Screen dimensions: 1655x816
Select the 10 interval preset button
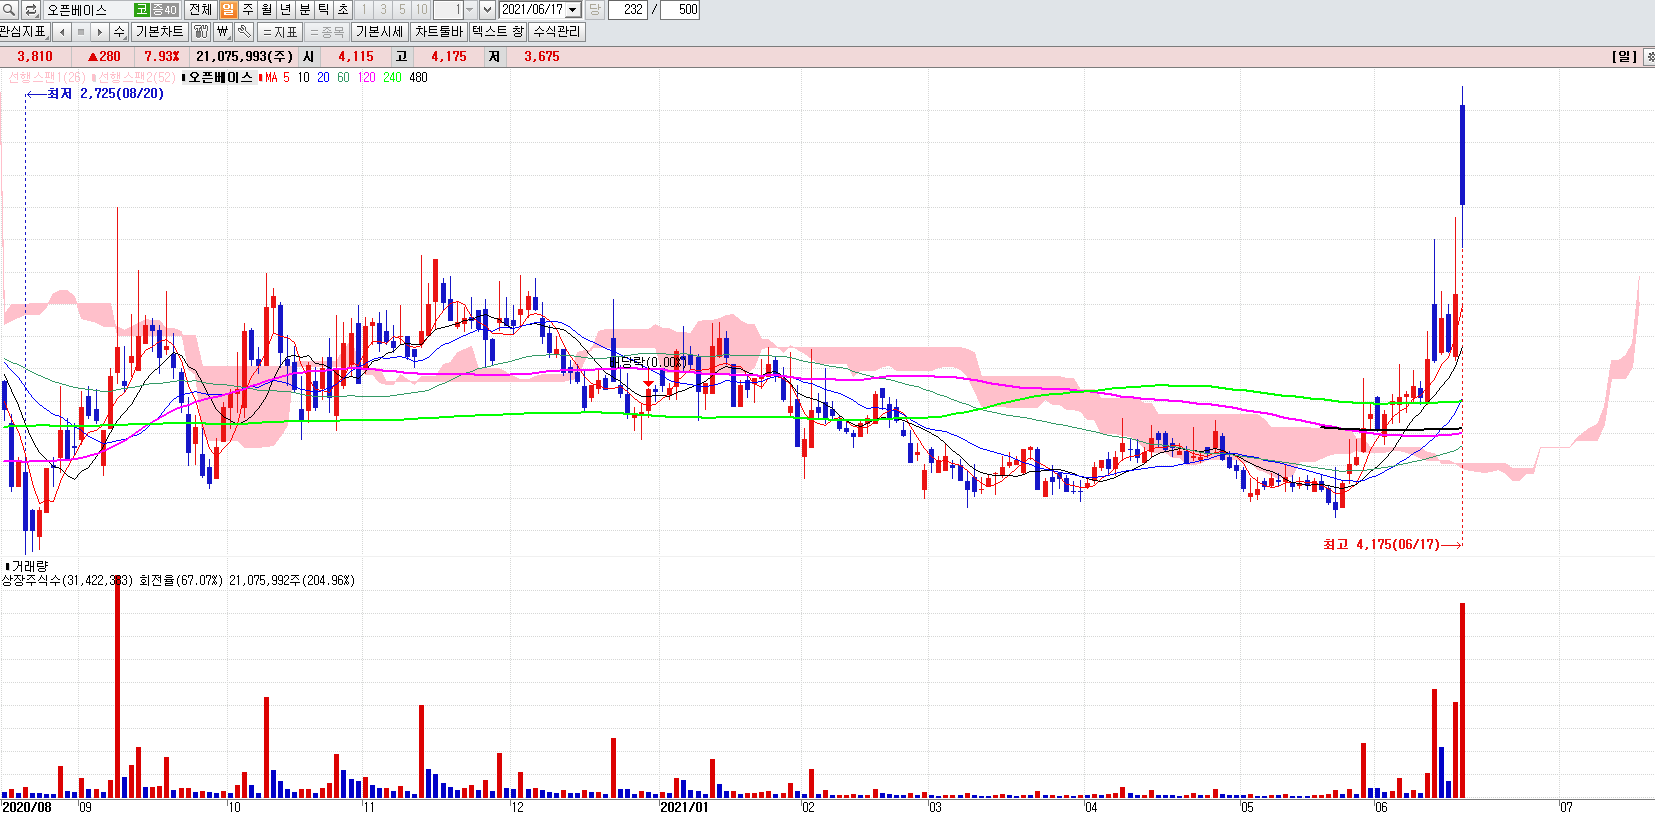pos(421,10)
